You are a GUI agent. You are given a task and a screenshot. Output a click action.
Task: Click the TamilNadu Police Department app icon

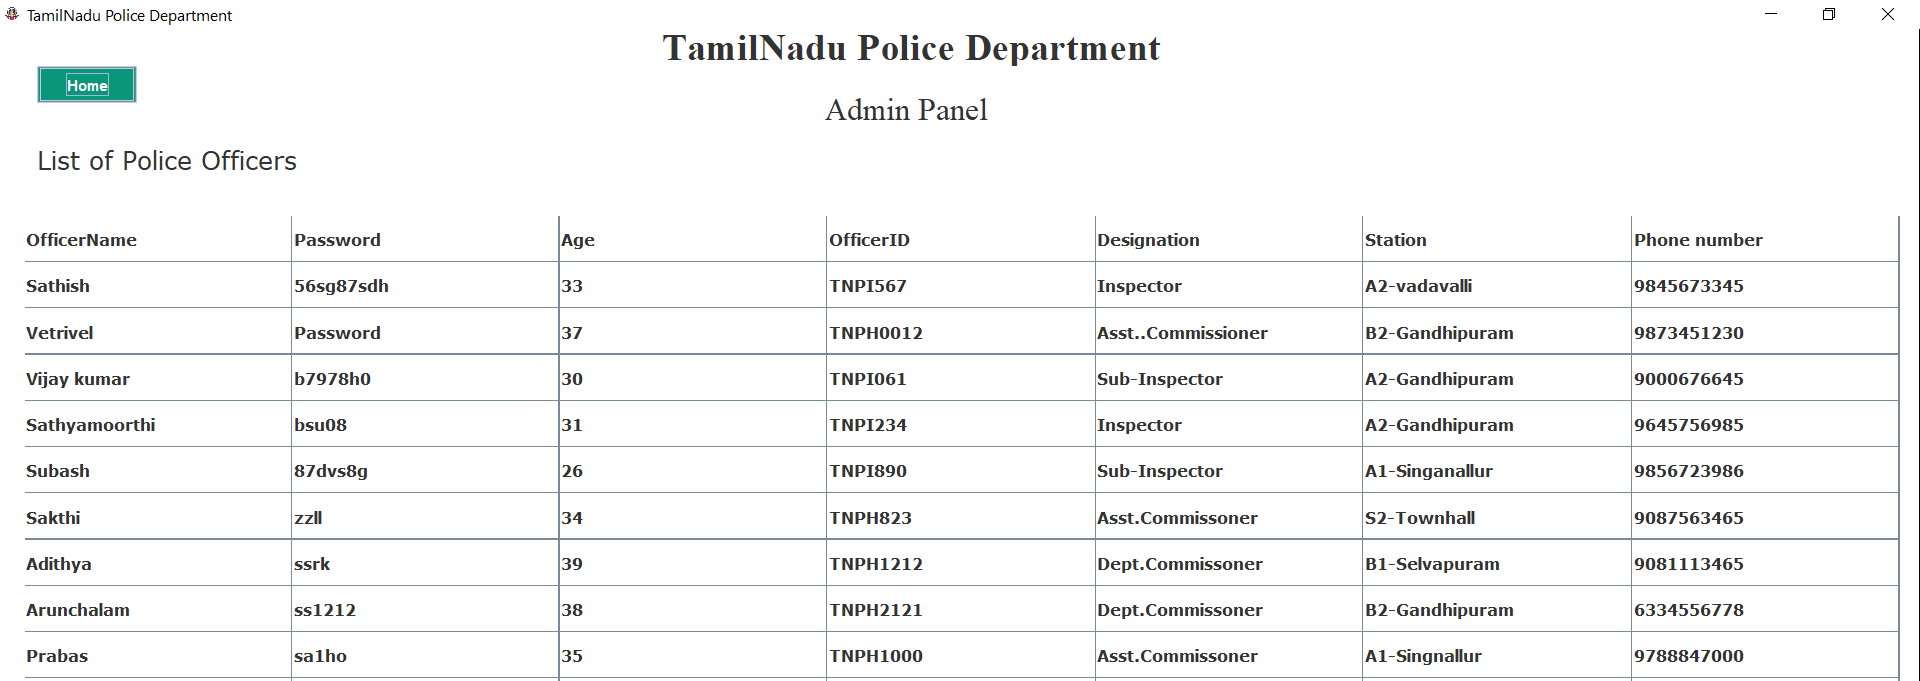pos(12,15)
